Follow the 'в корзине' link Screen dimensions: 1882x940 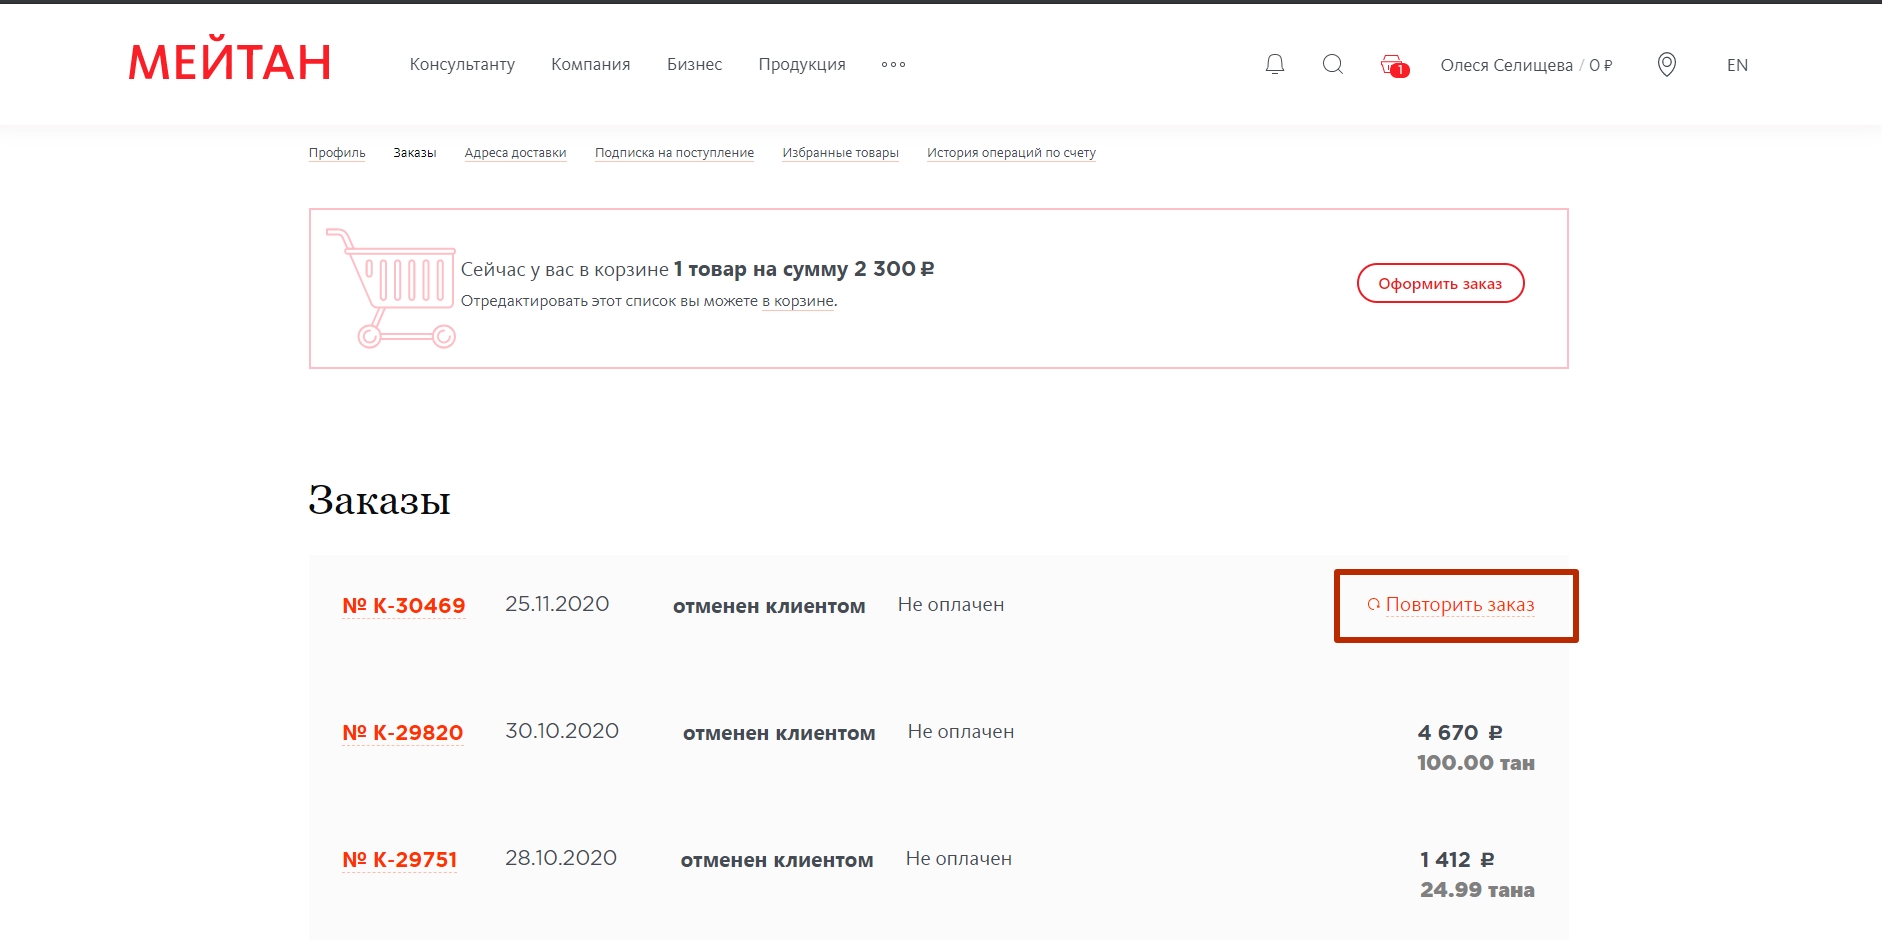pyautogui.click(x=797, y=301)
